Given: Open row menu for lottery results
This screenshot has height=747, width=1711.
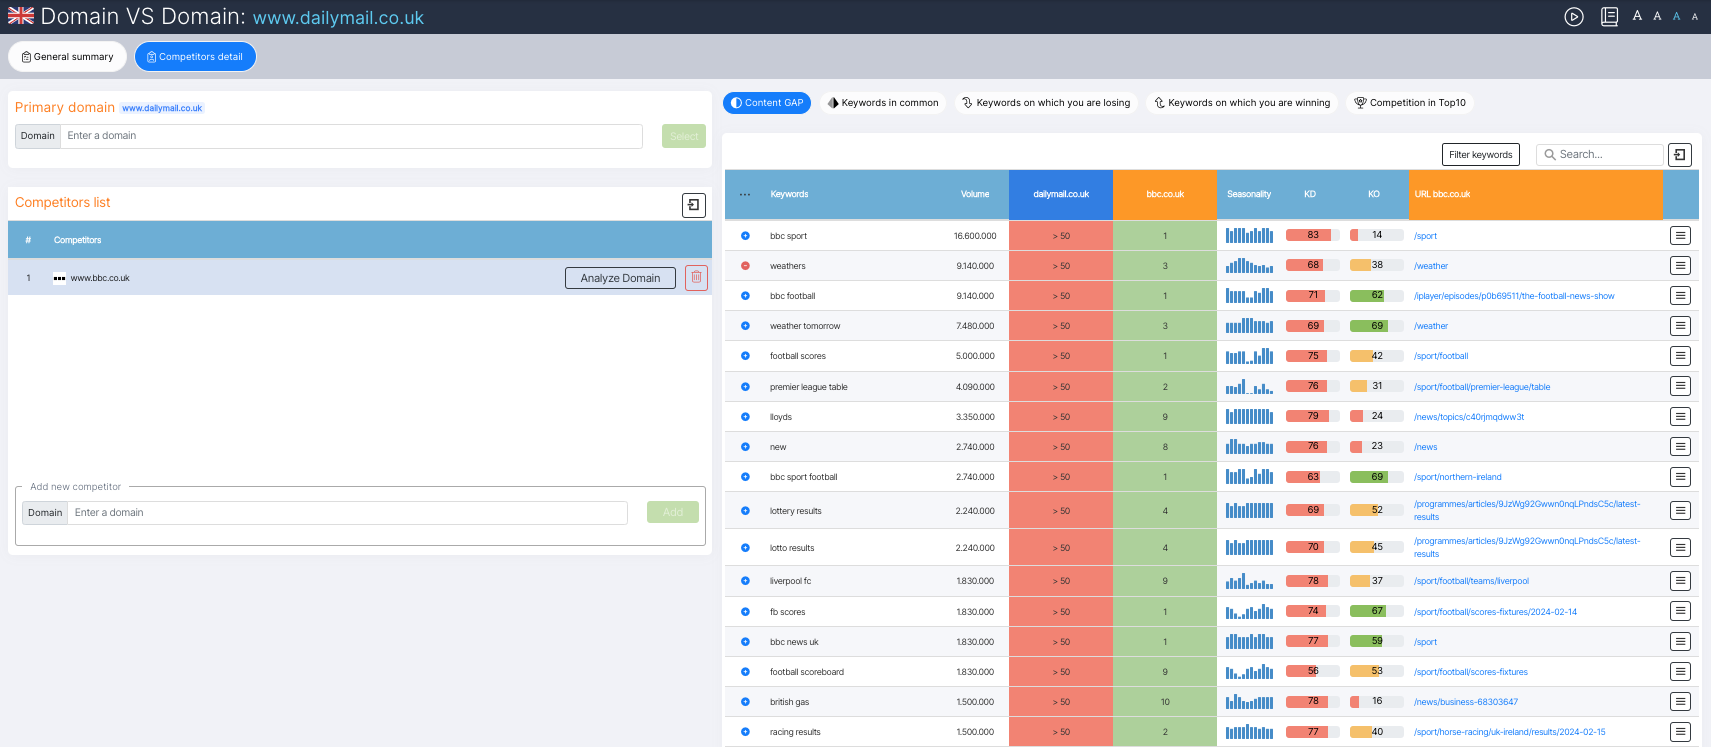Looking at the screenshot, I should click(1680, 511).
